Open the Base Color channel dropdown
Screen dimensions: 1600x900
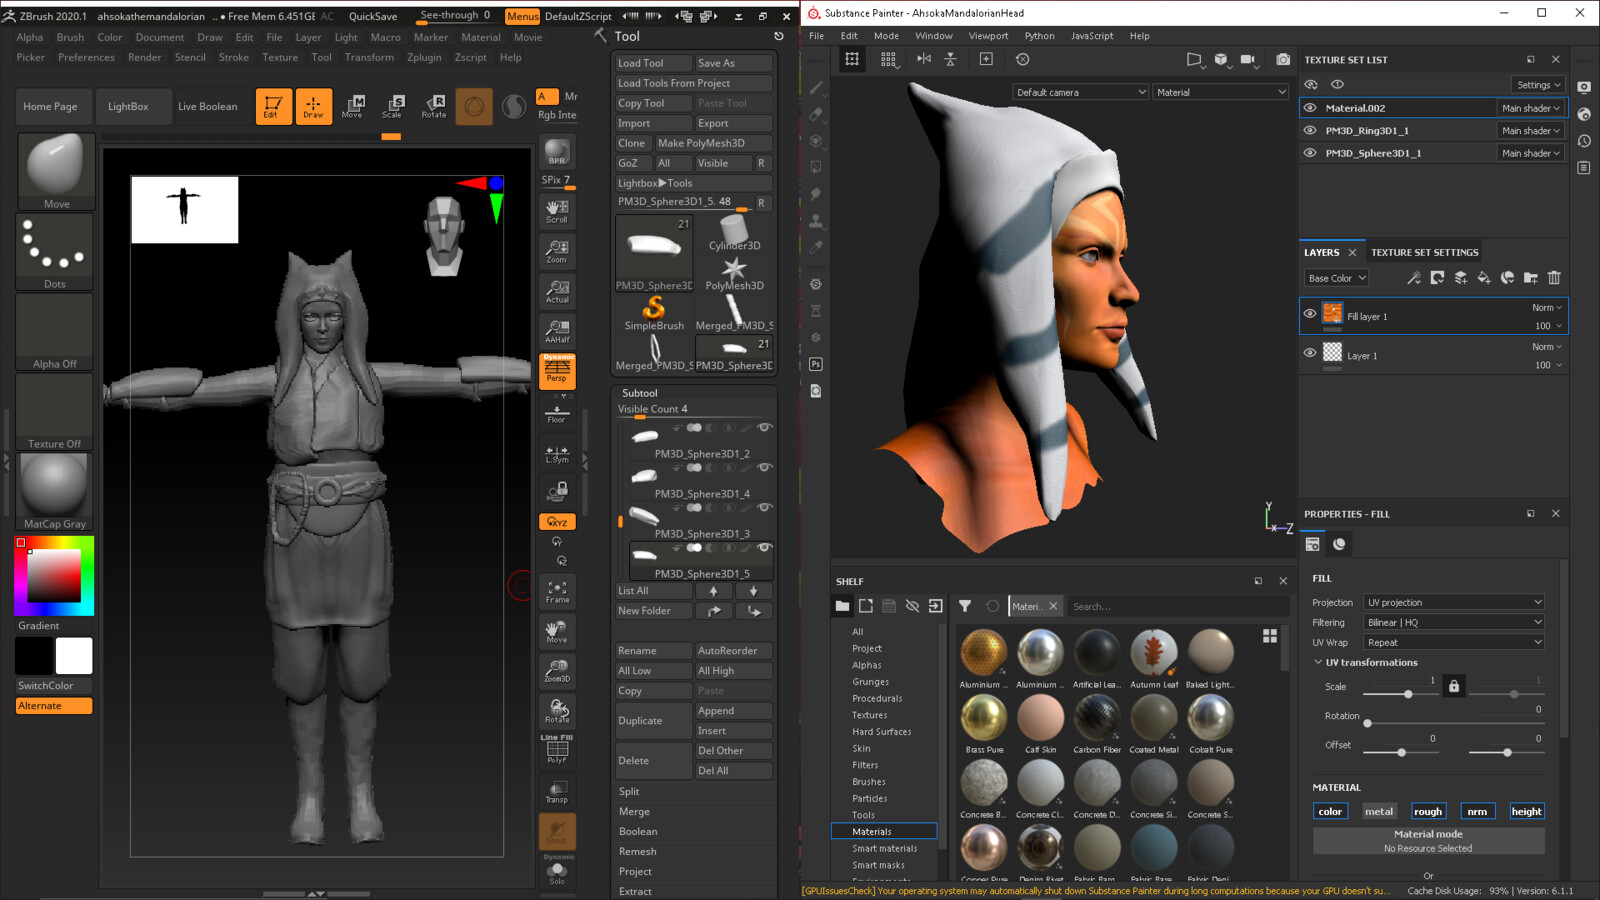[1336, 278]
